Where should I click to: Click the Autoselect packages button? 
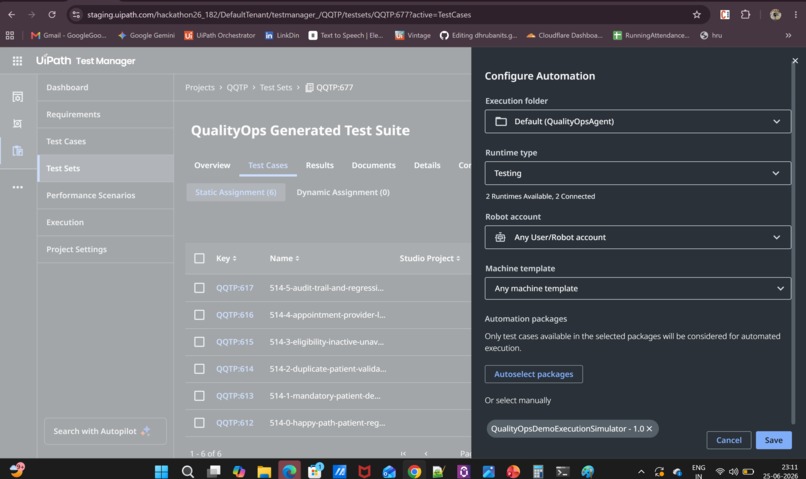tap(534, 374)
